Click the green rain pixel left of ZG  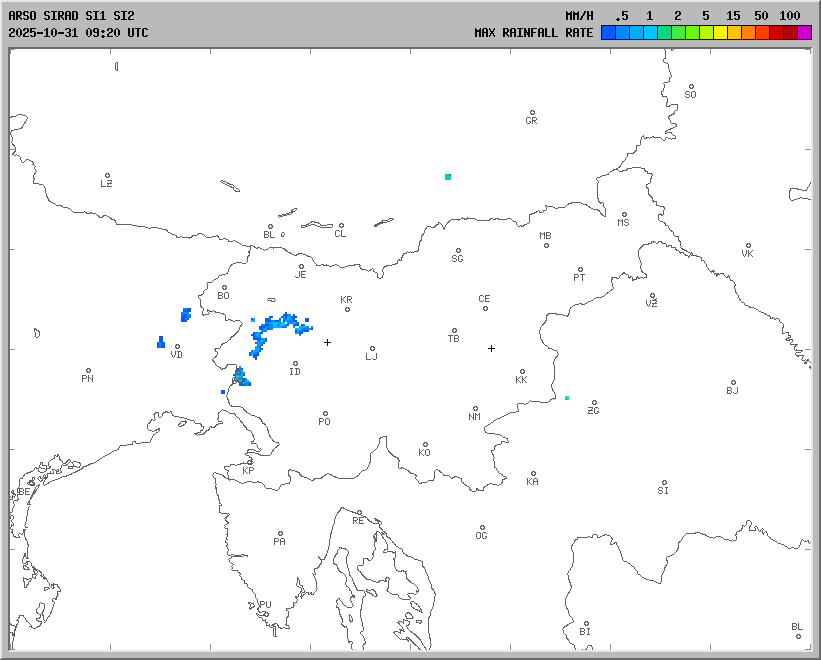tap(567, 398)
